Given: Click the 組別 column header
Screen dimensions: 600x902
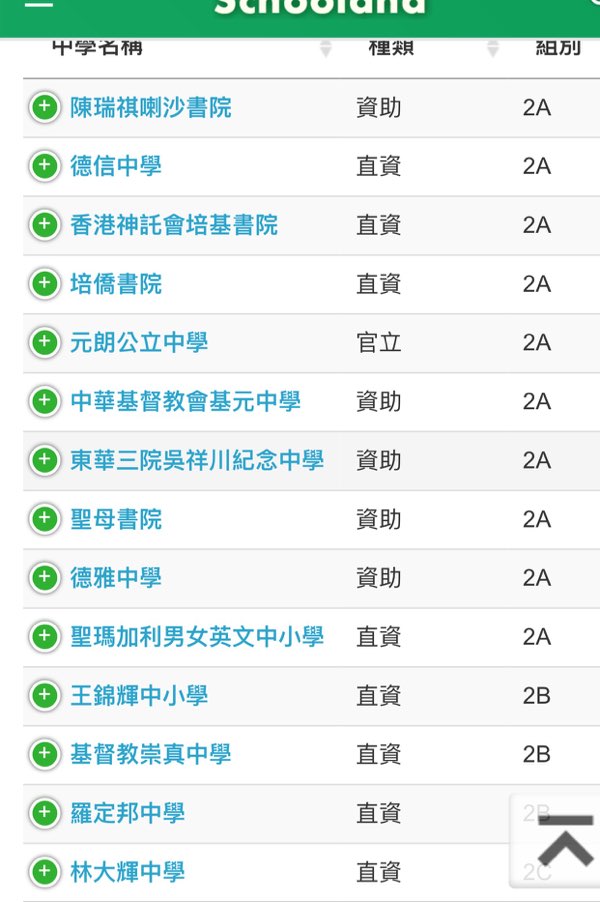Looking at the screenshot, I should [x=558, y=48].
